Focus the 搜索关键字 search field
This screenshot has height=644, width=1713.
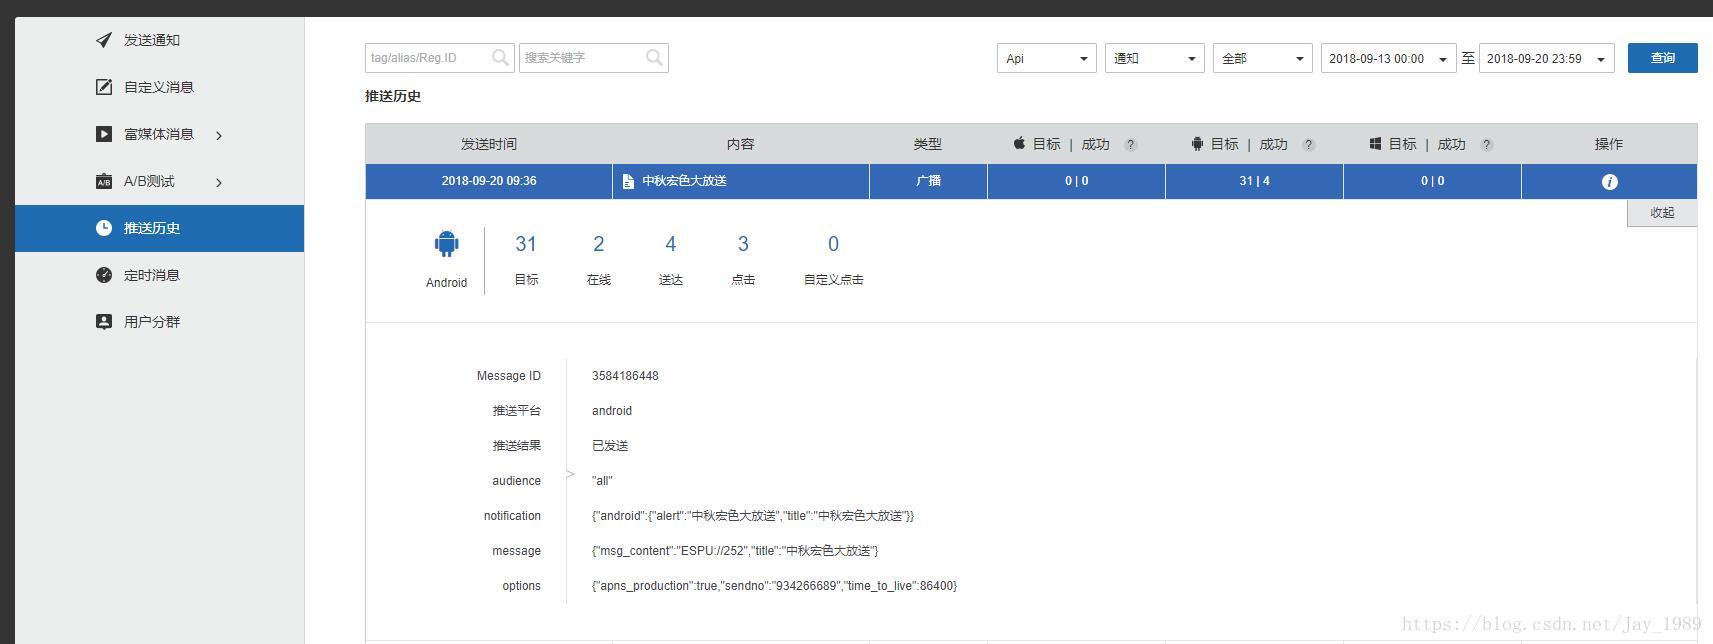pos(594,58)
